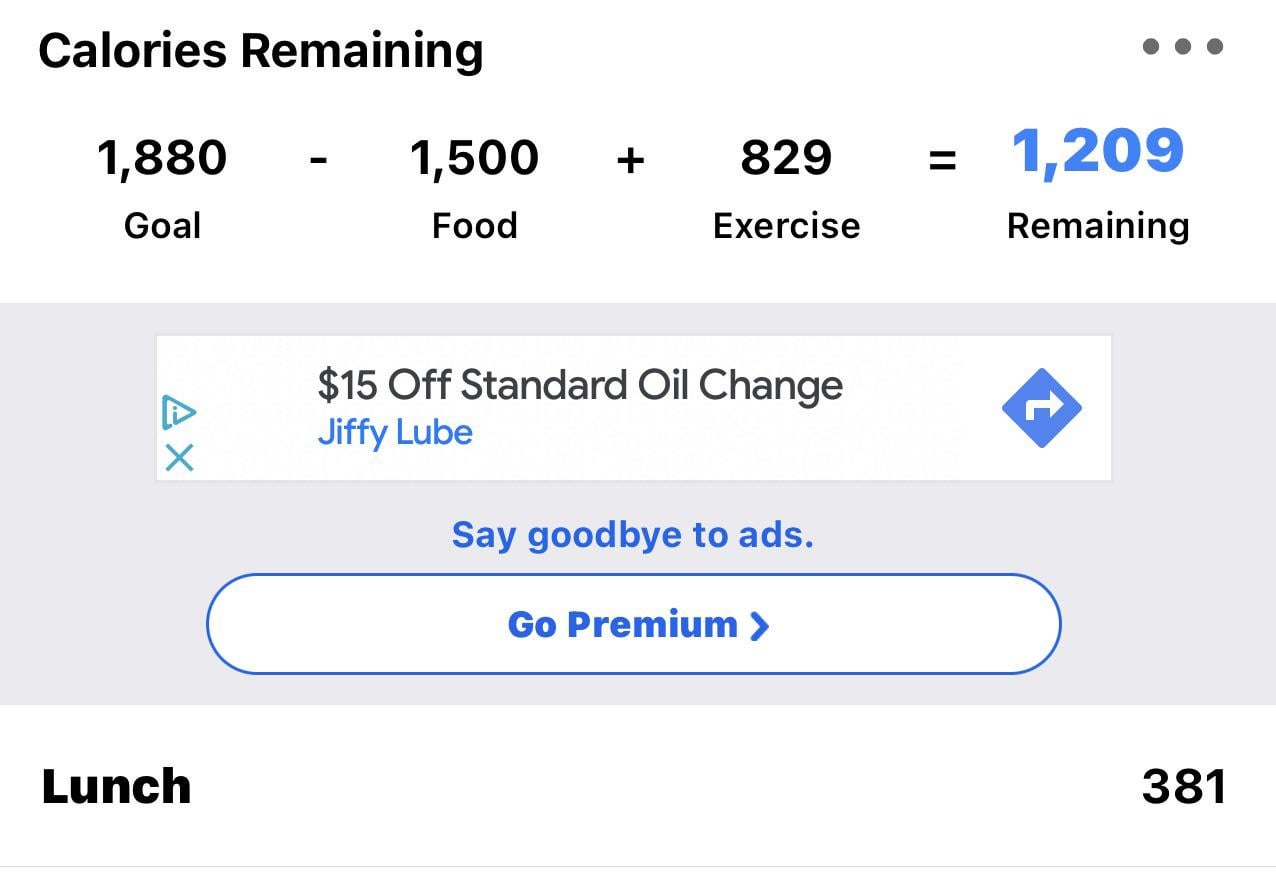Tap the Goal label
Screen dimensions: 1276x877
click(162, 226)
